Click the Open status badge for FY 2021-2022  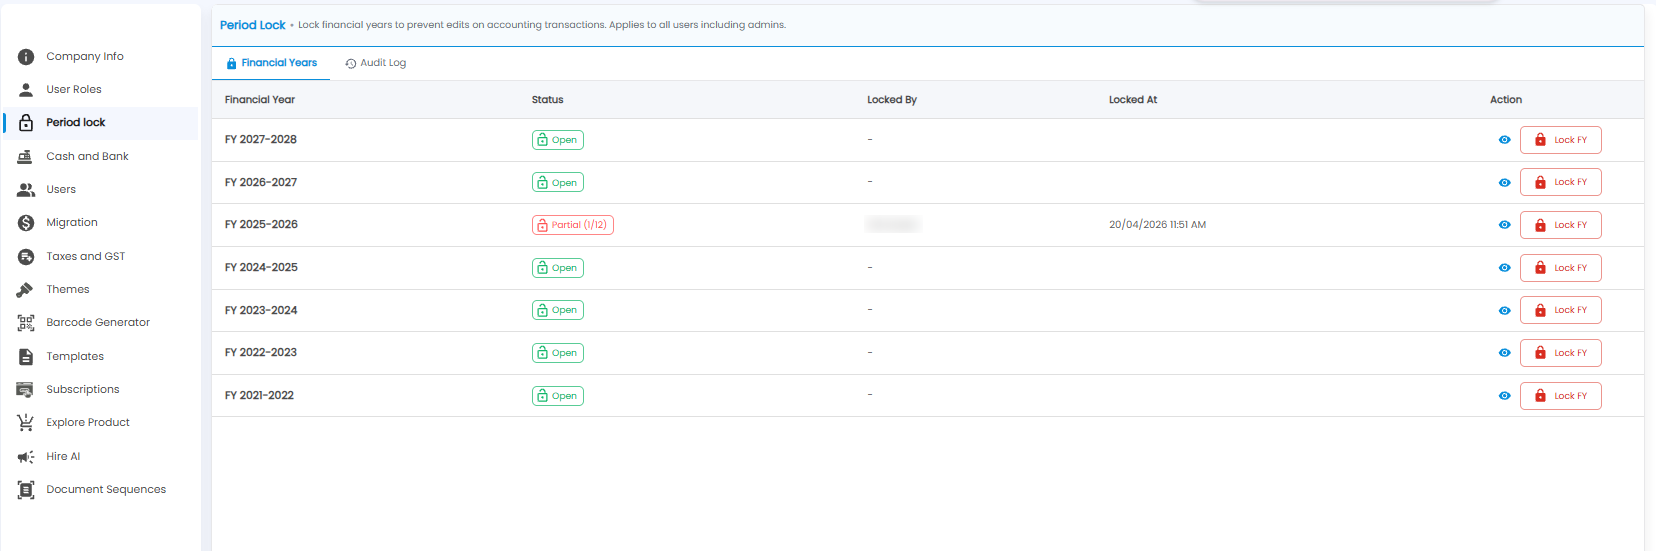(557, 396)
